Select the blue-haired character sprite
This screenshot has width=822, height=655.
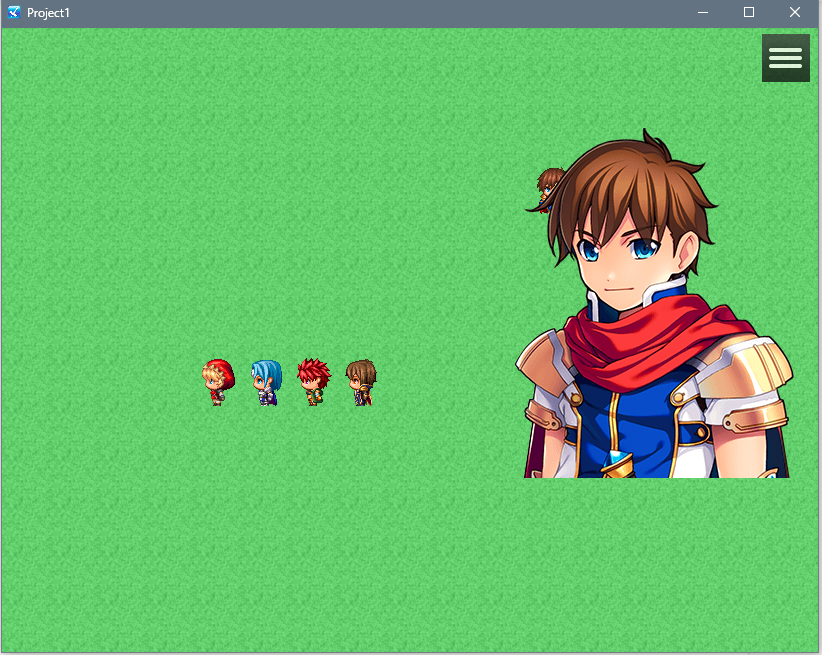[x=266, y=383]
